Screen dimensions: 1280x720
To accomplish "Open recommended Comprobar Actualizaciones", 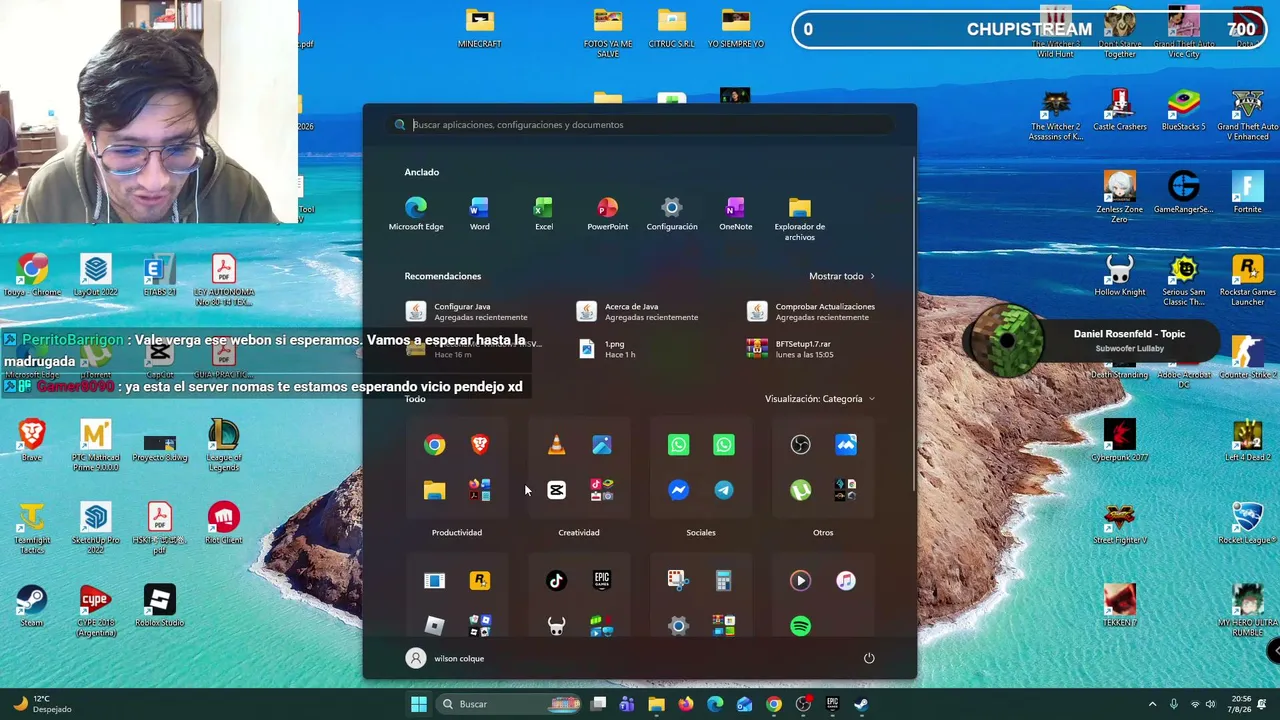I will point(812,312).
